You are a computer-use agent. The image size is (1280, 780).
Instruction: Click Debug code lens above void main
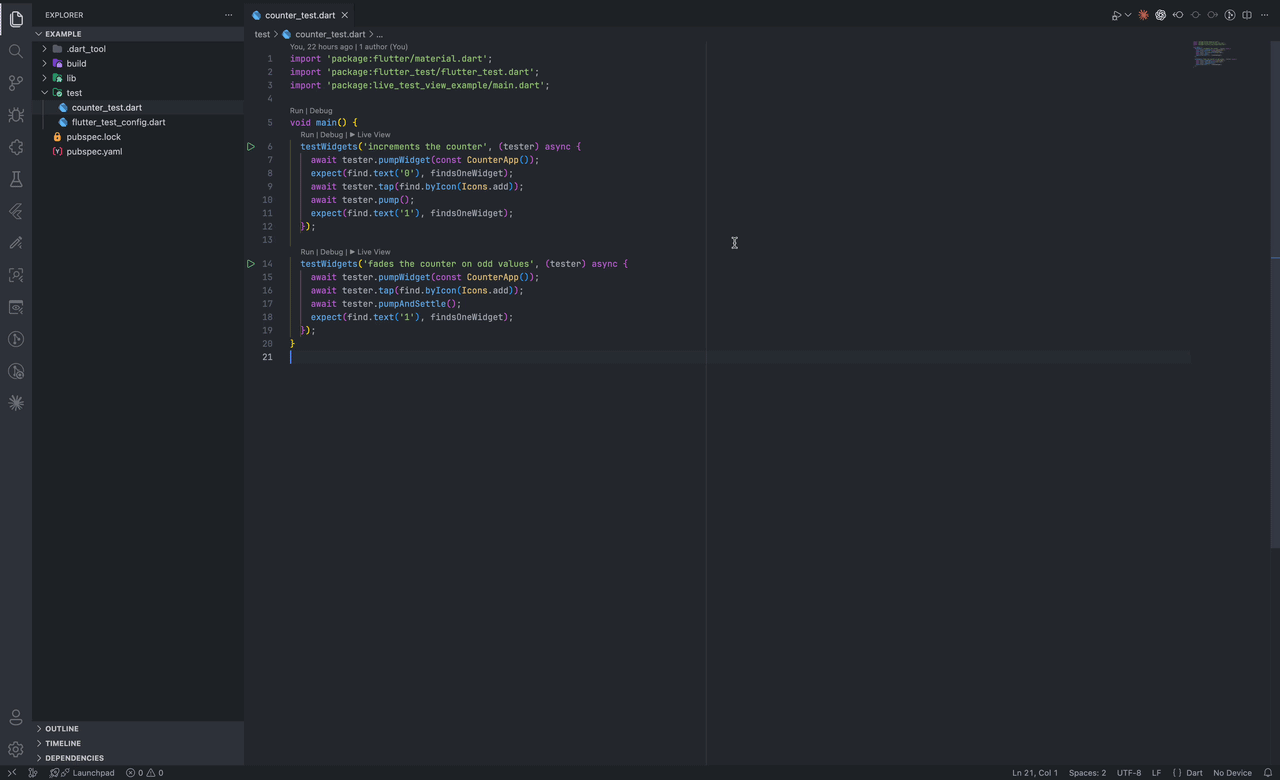(x=321, y=111)
